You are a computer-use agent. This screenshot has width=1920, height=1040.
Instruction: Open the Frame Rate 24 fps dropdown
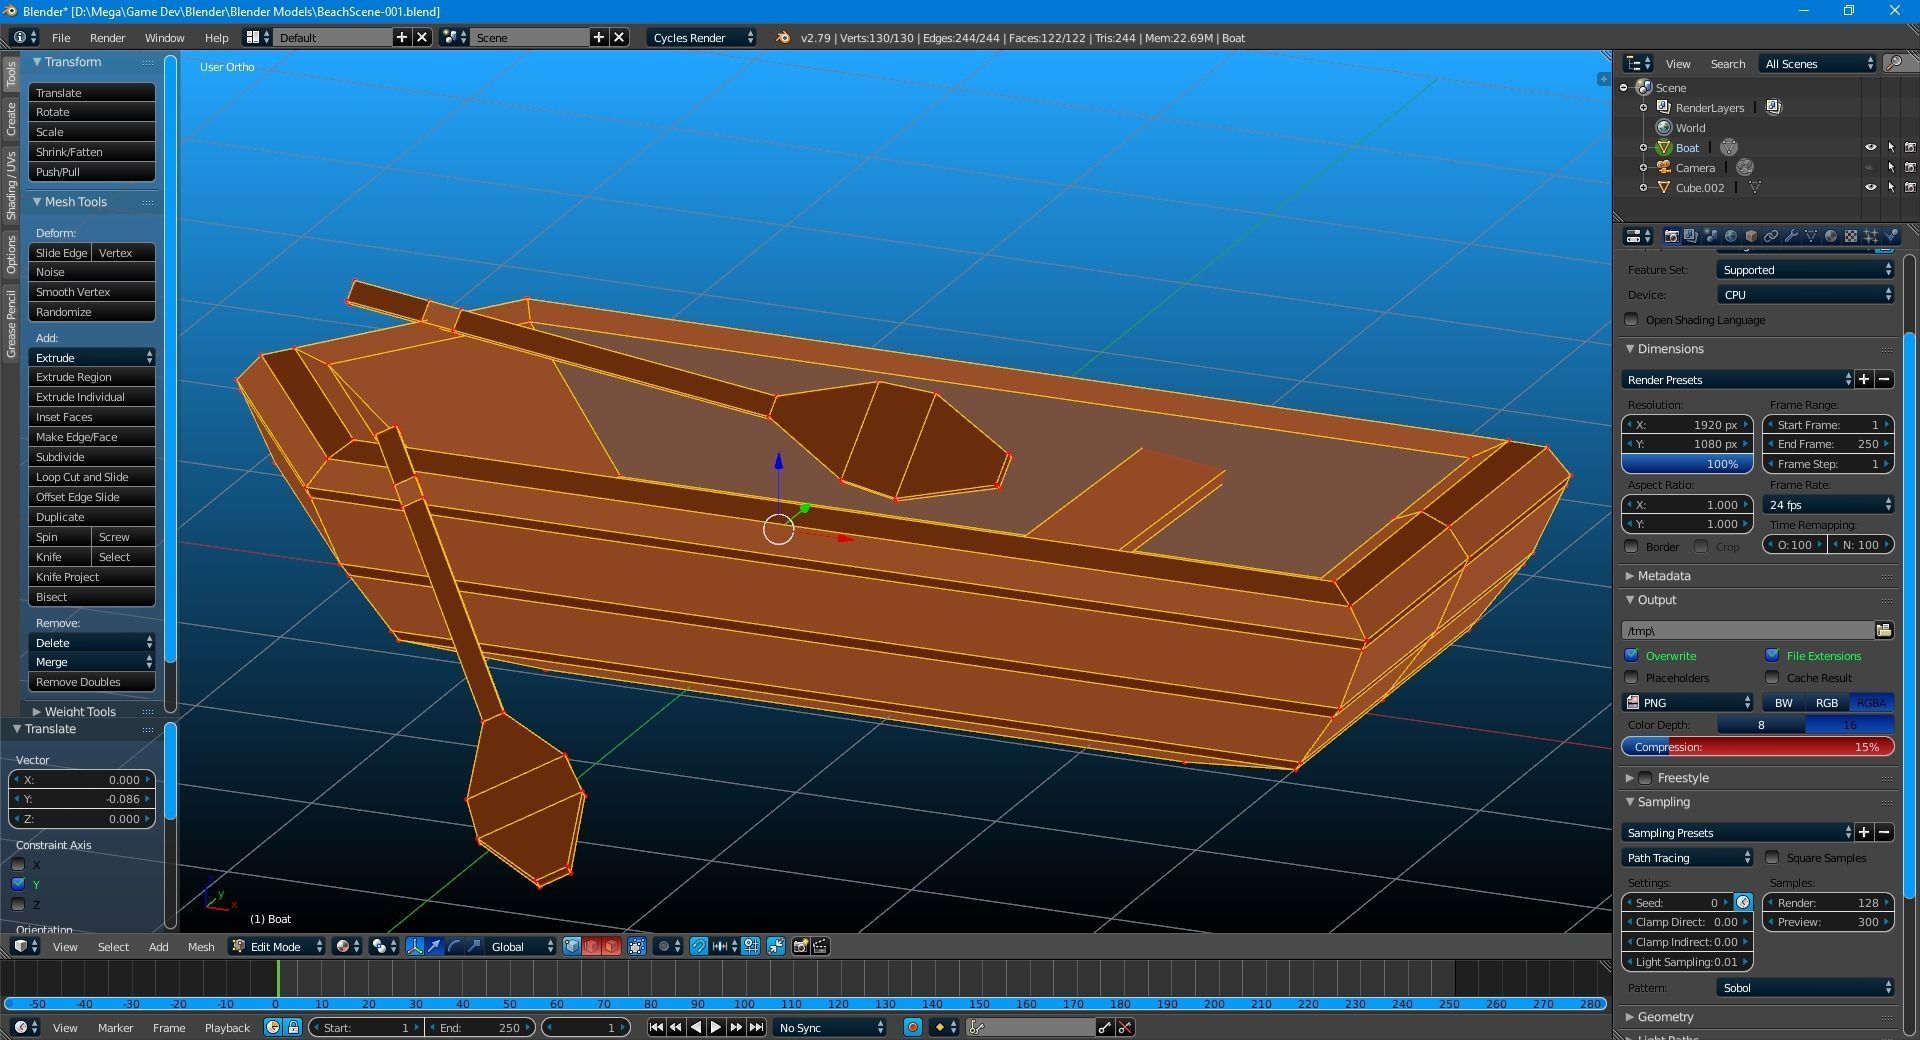pos(1828,505)
